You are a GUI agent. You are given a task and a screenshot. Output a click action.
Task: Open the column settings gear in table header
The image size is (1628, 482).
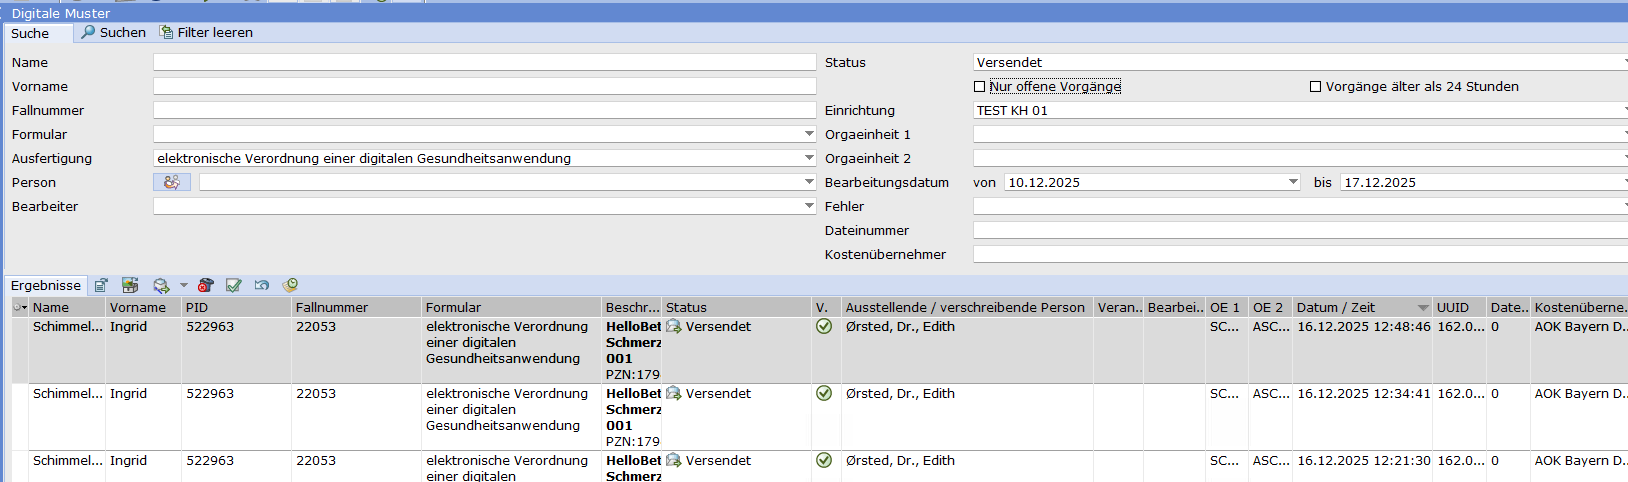click(x=20, y=307)
